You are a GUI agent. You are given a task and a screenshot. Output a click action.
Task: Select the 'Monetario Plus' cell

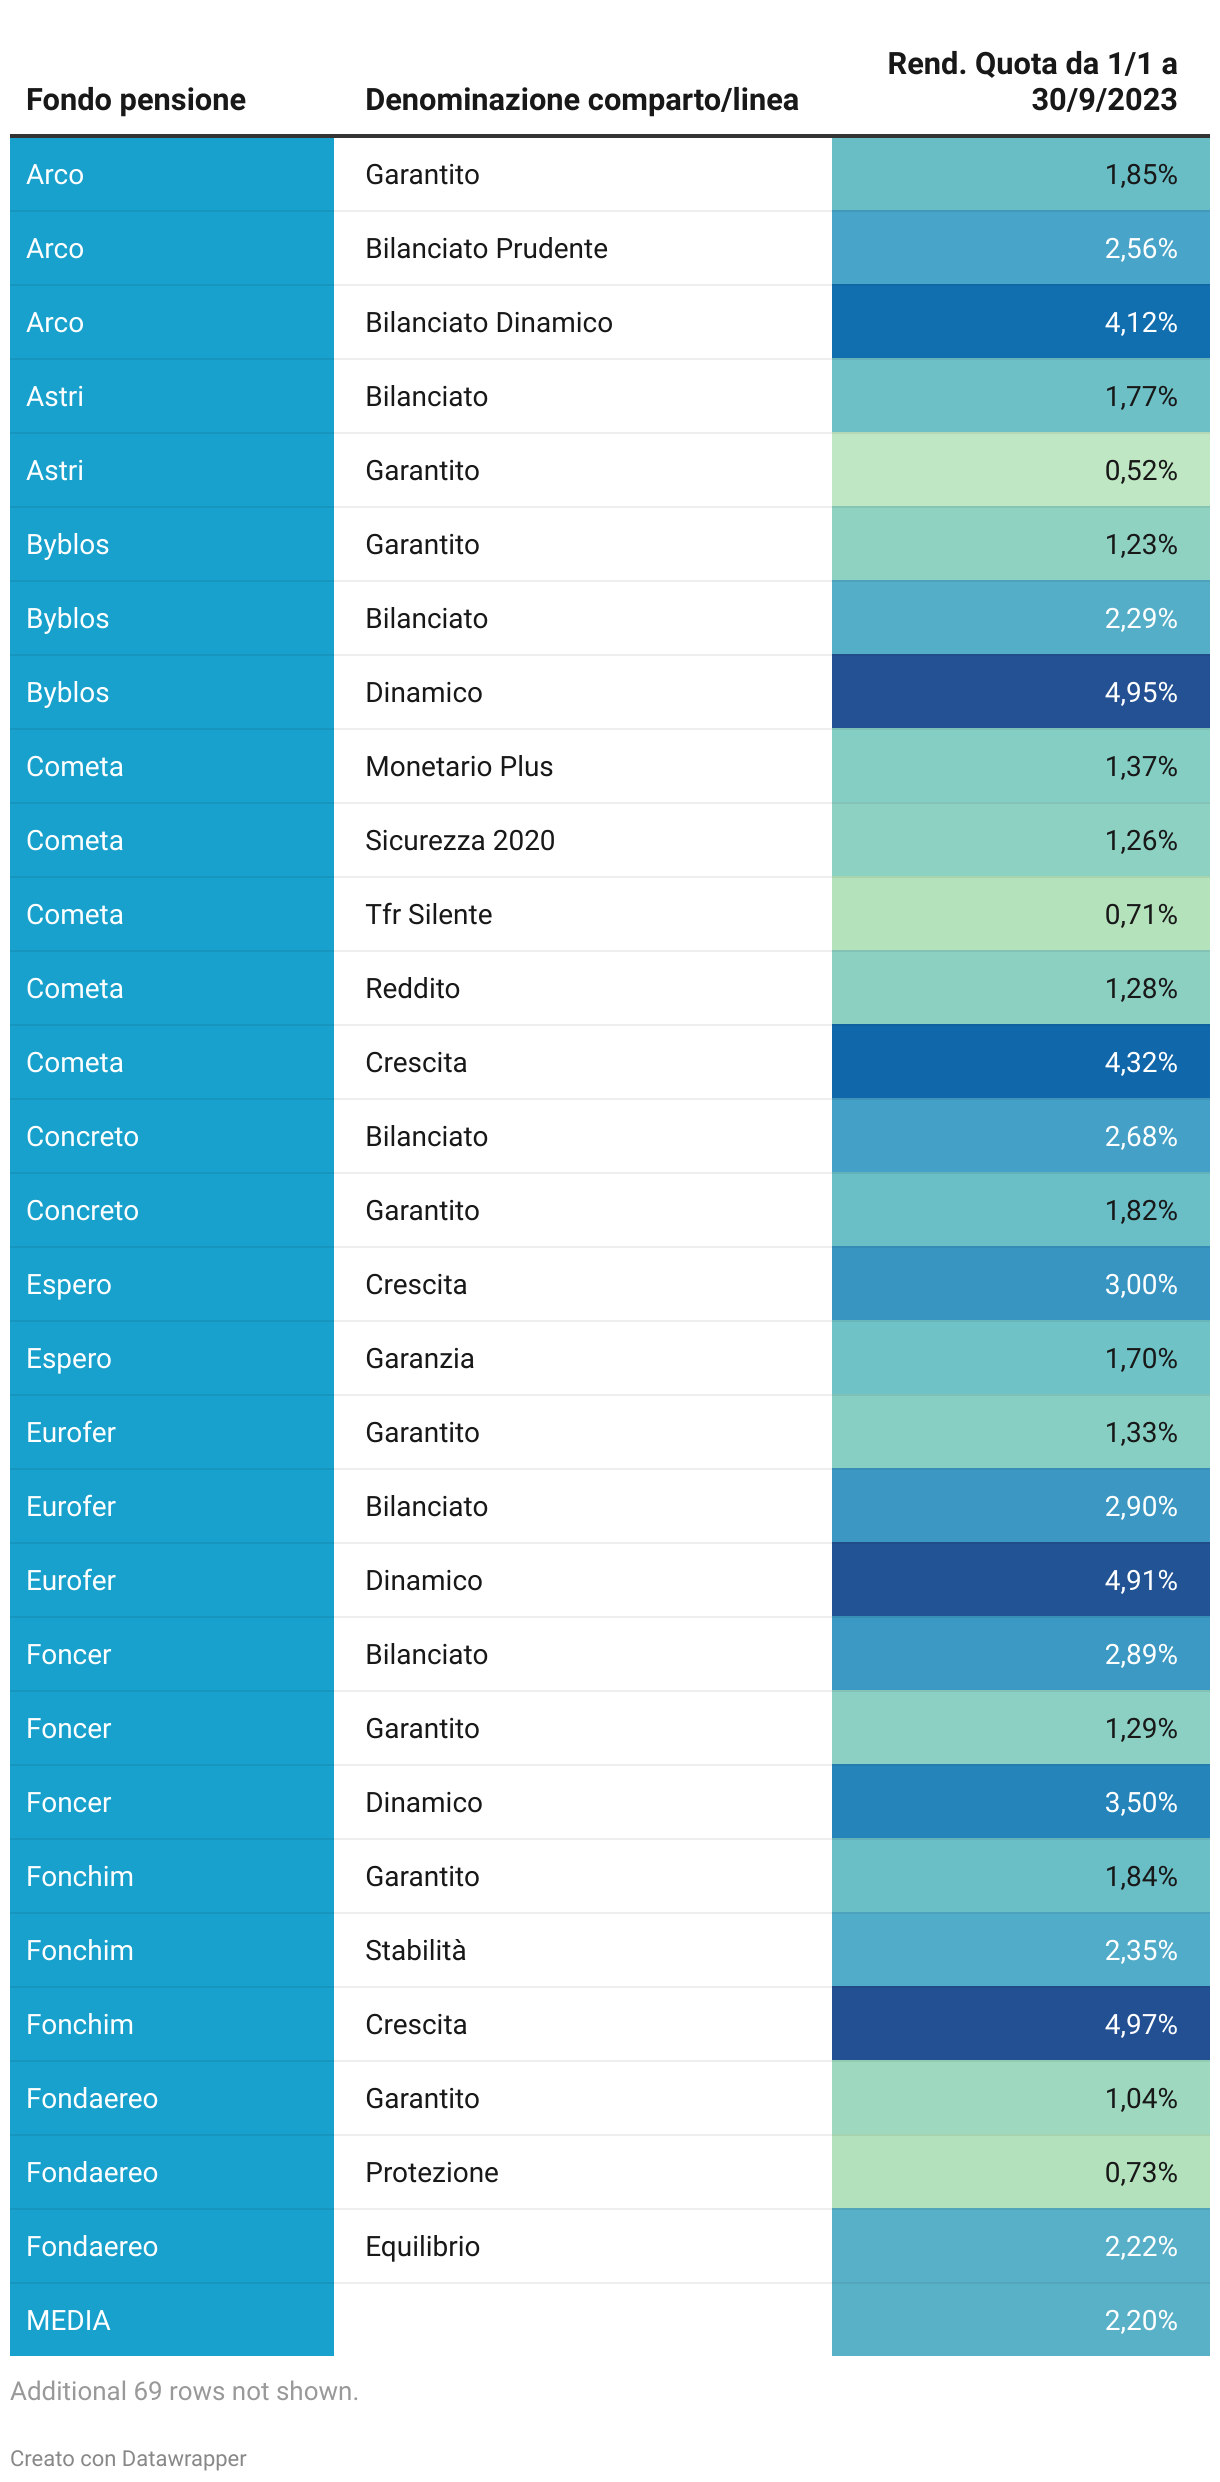click(x=459, y=767)
